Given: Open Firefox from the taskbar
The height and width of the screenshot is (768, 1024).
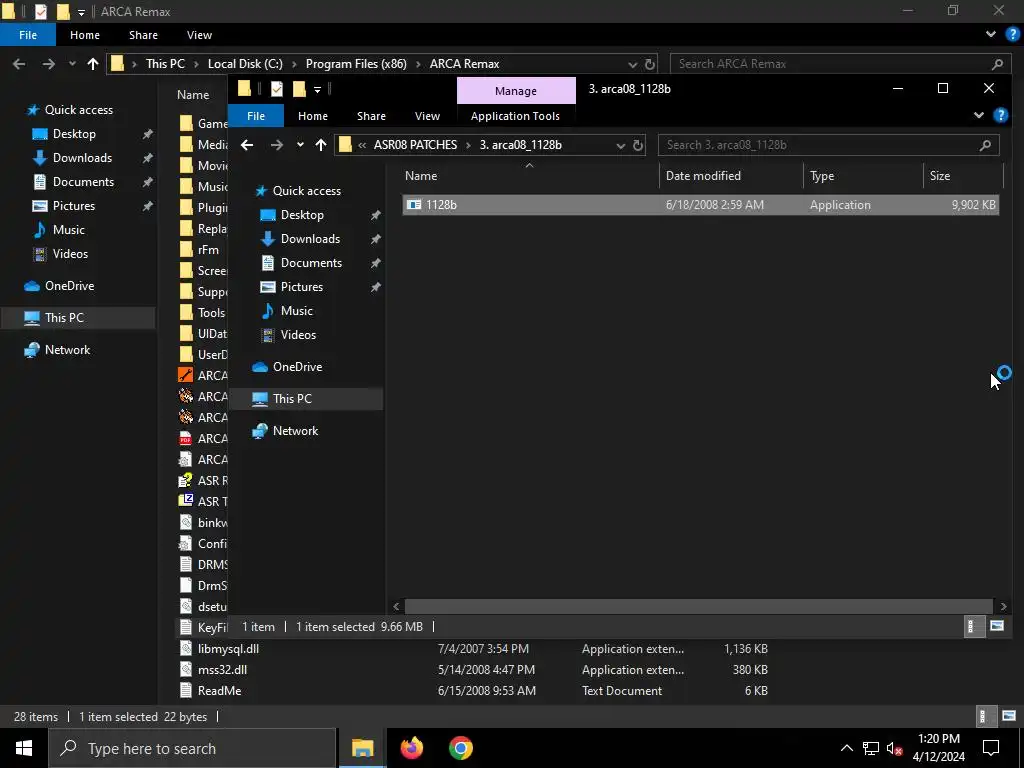Looking at the screenshot, I should [411, 748].
